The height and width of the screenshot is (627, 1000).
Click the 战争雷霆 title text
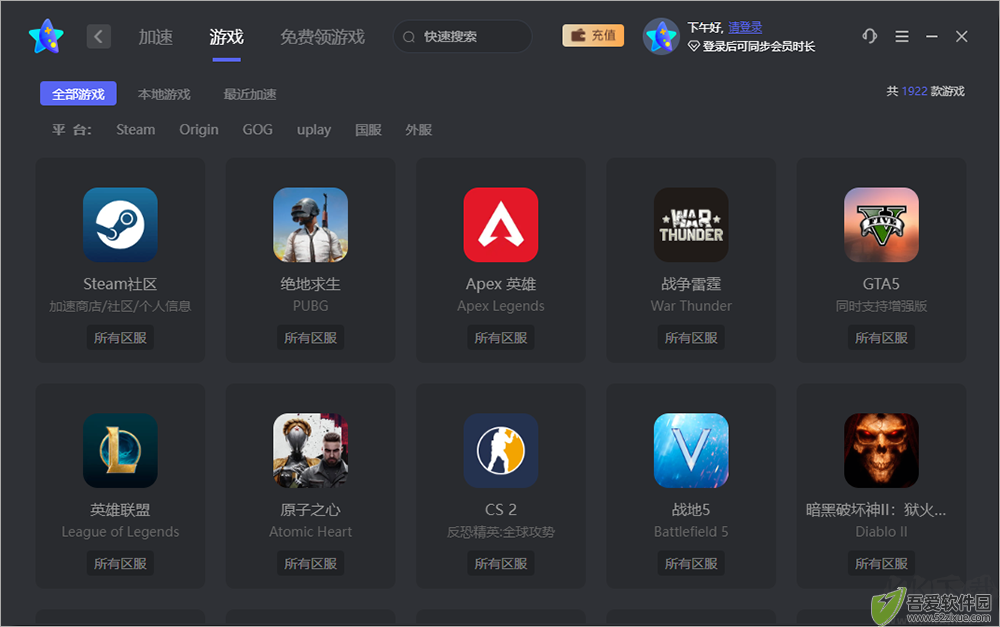click(x=691, y=284)
